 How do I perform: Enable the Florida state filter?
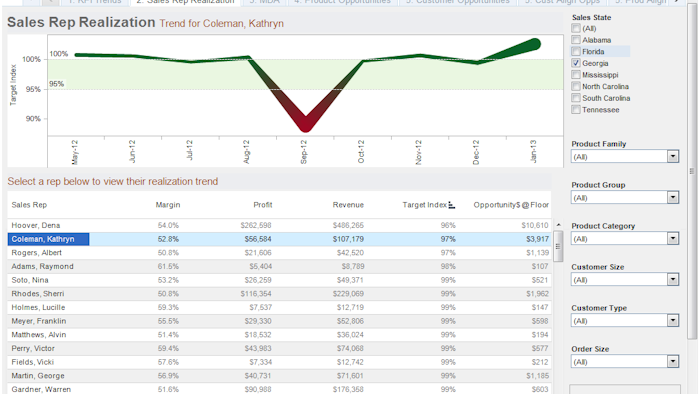point(576,51)
